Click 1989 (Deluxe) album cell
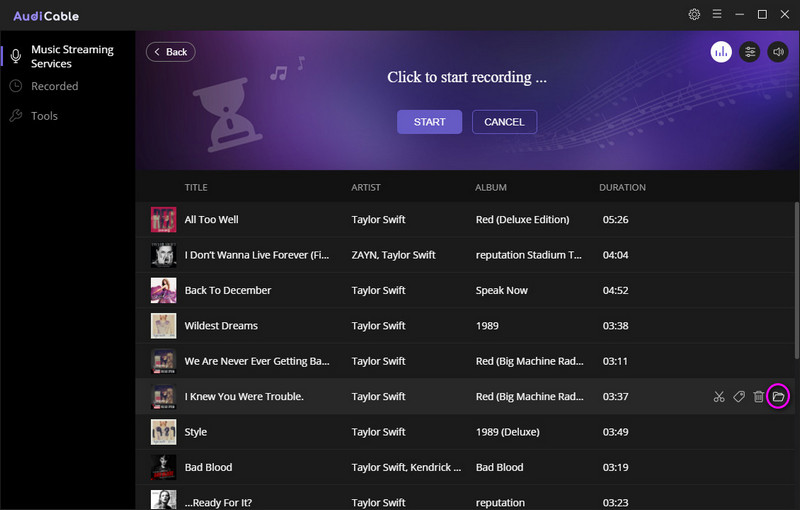The image size is (800, 510). 507,432
